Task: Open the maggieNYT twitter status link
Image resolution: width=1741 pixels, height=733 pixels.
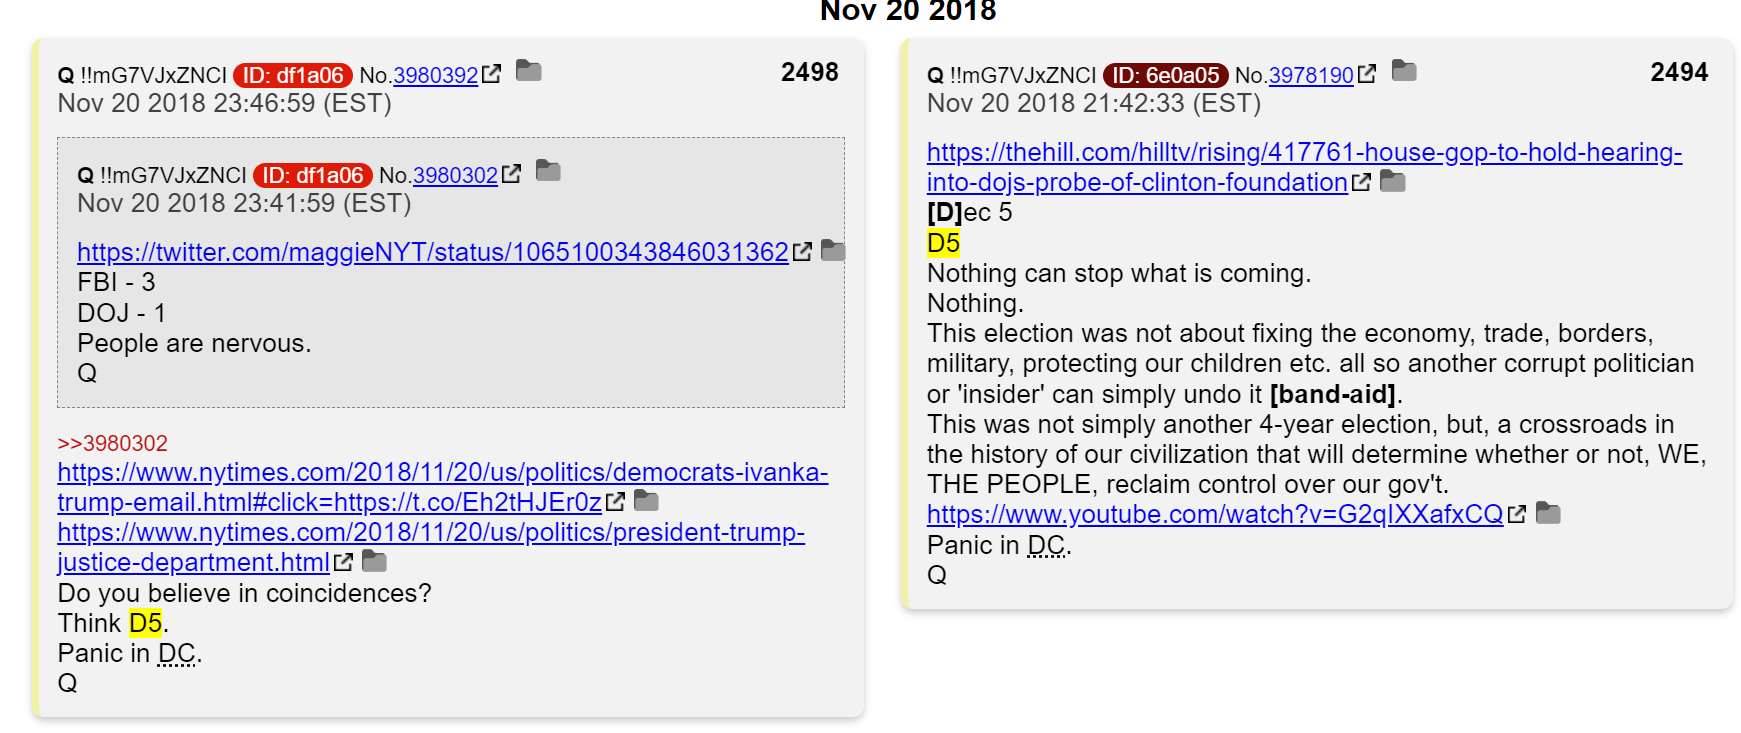Action: pyautogui.click(x=433, y=252)
